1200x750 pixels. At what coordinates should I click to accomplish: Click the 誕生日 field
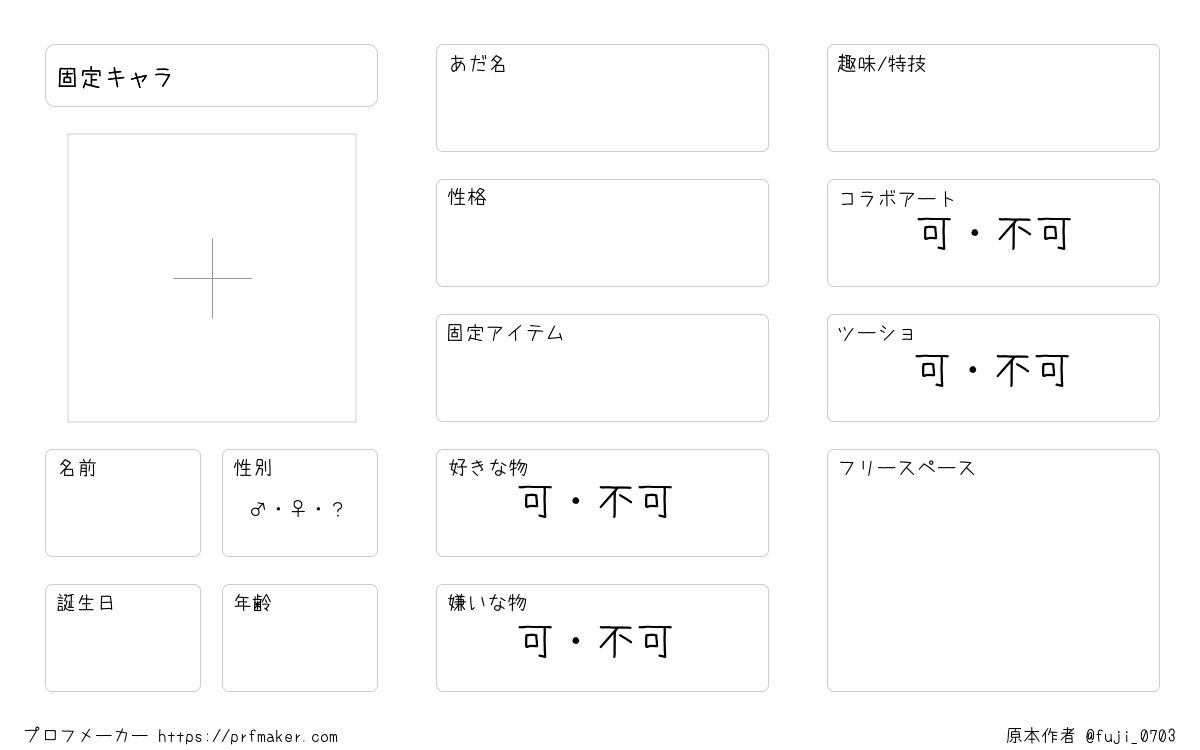point(123,638)
